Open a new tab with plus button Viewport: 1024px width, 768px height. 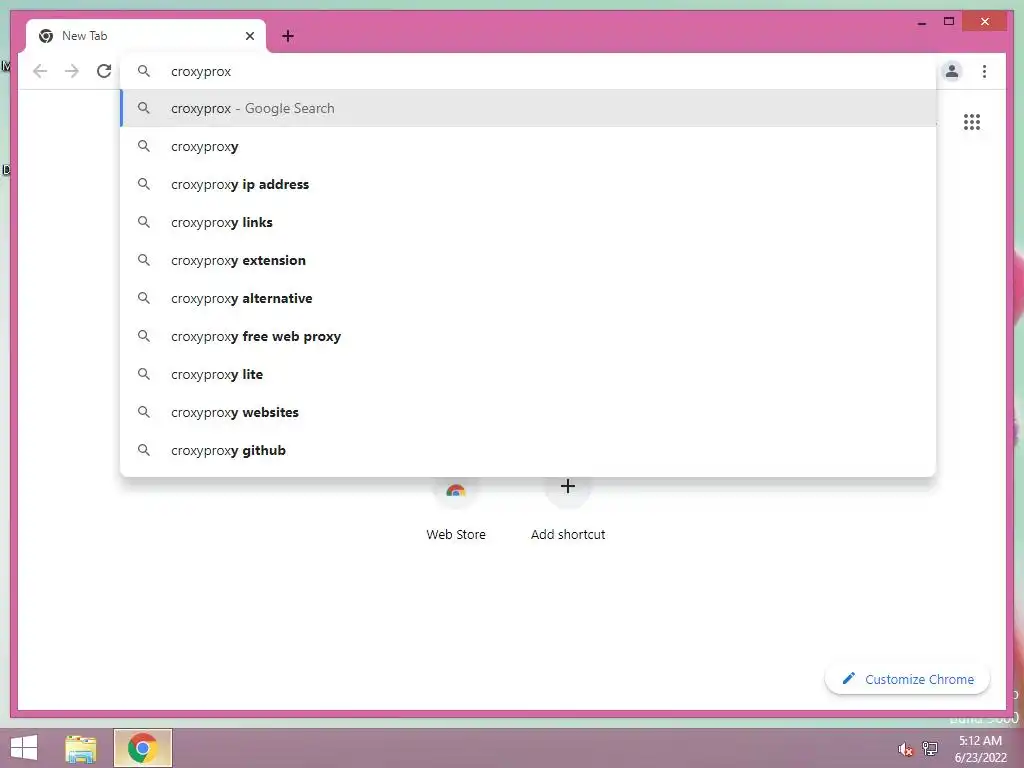[287, 36]
